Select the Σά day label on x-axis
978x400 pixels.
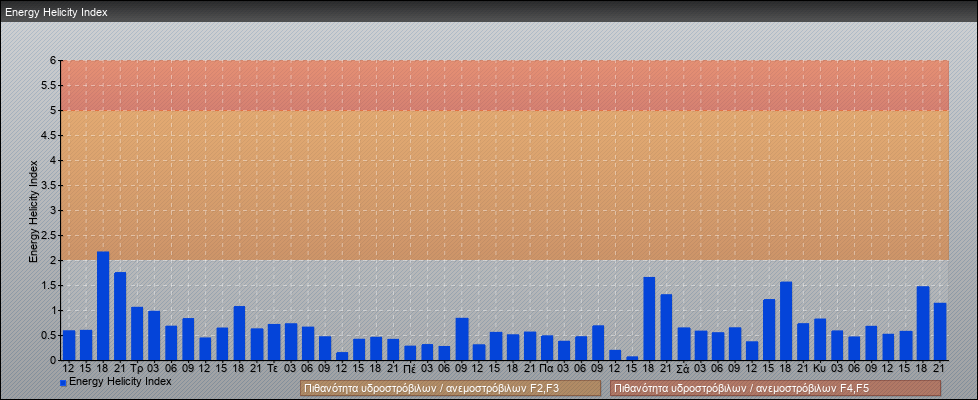click(682, 368)
